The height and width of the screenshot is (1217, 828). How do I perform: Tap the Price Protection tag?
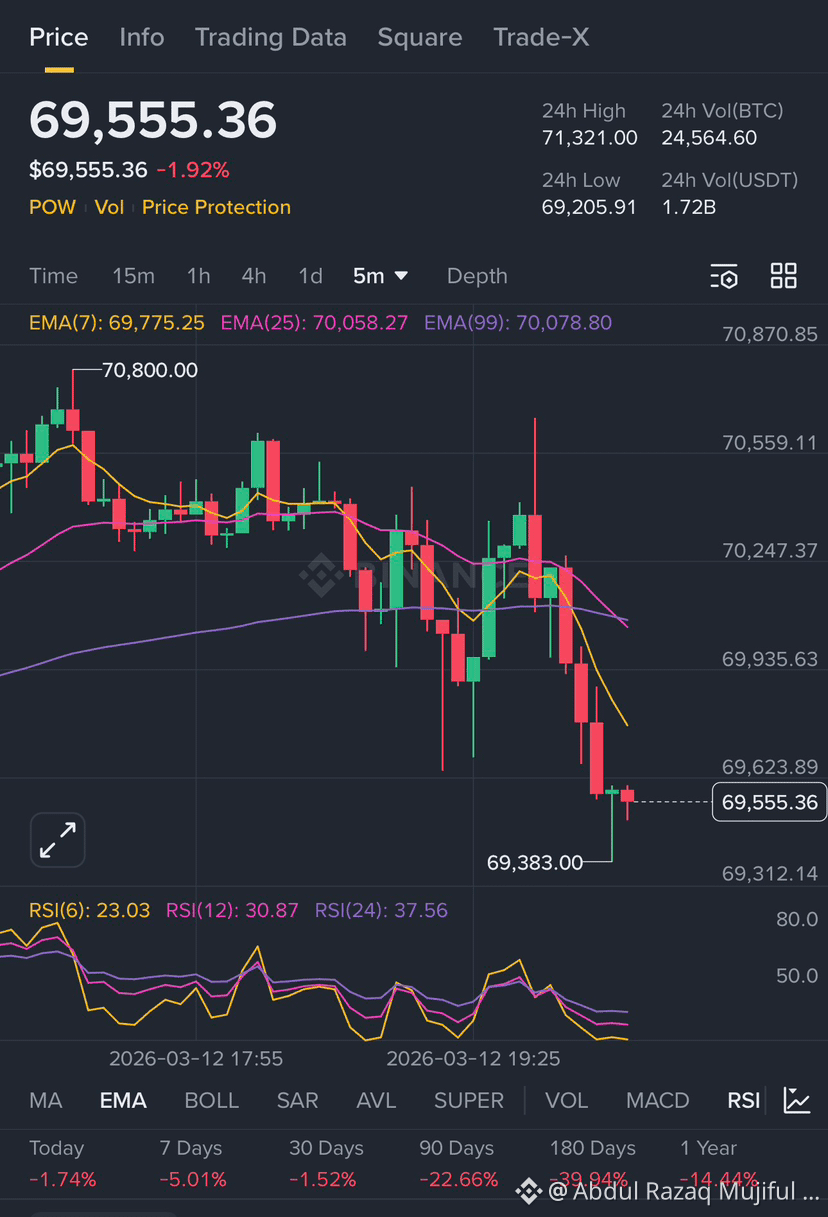[x=217, y=207]
